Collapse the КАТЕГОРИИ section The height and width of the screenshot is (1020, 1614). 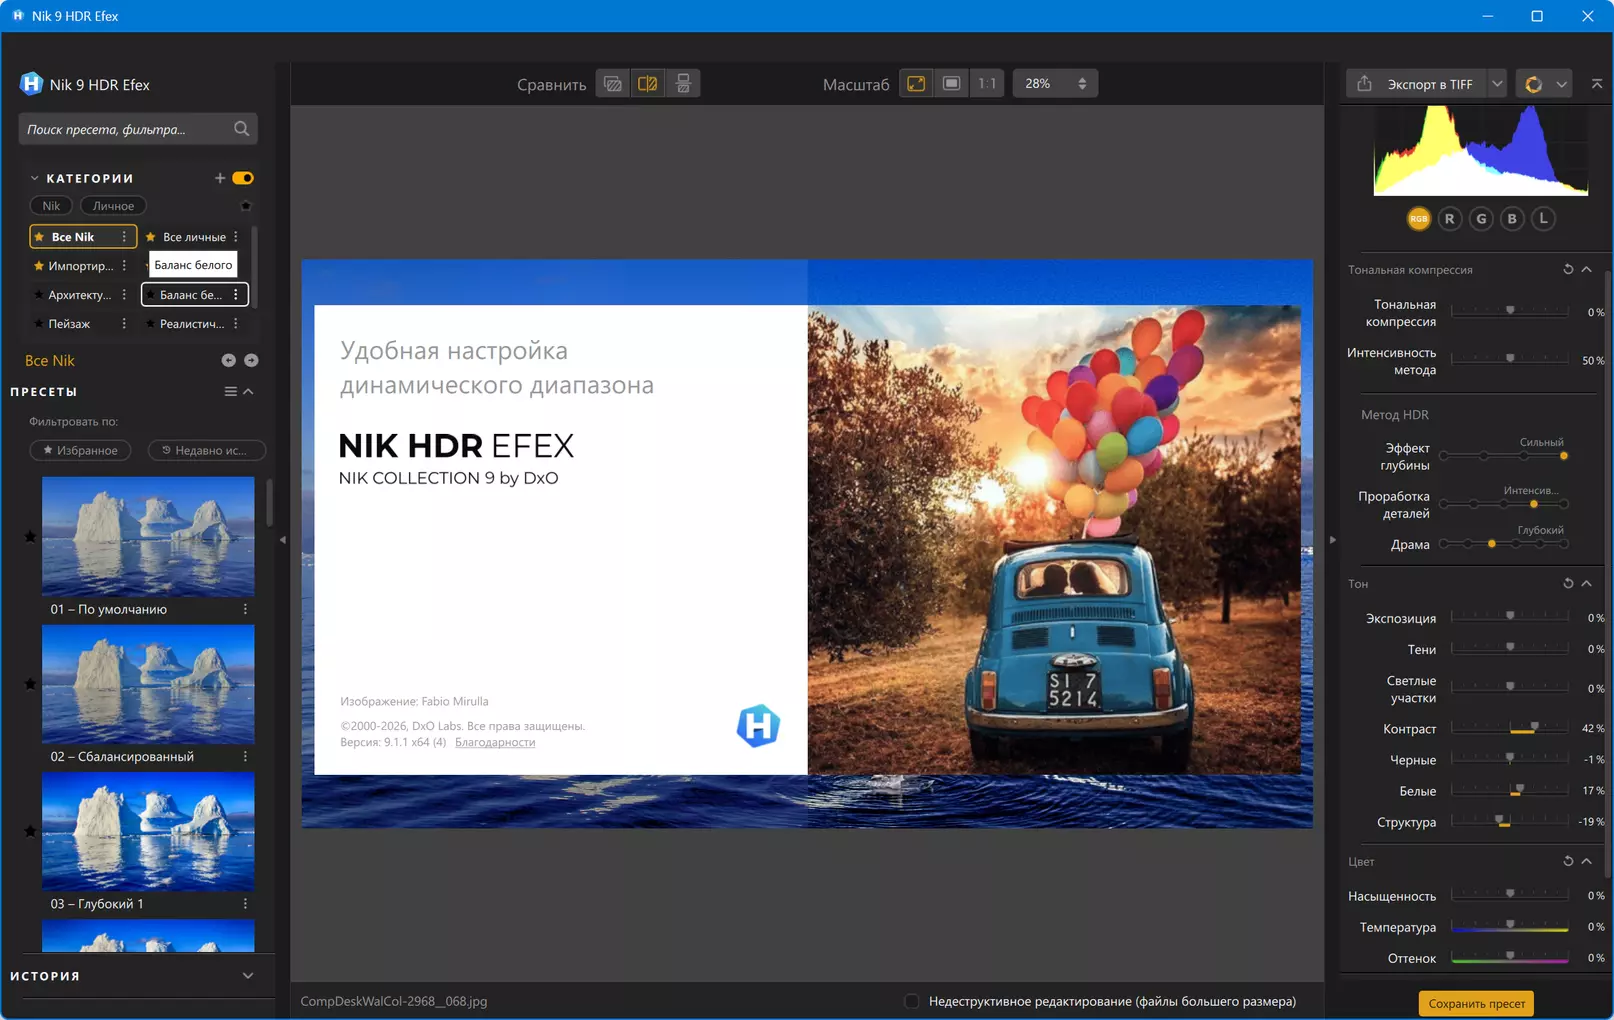(x=35, y=178)
